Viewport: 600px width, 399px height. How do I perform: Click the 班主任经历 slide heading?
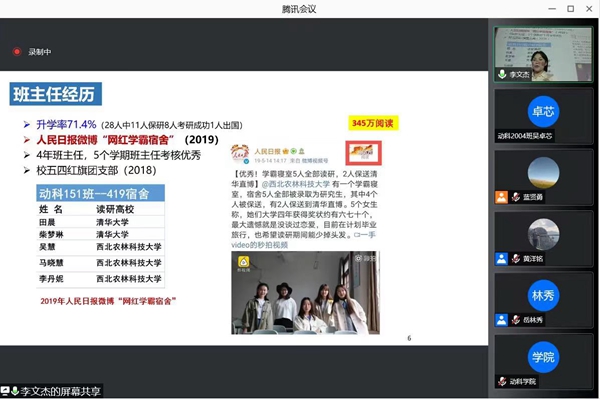pyautogui.click(x=55, y=94)
